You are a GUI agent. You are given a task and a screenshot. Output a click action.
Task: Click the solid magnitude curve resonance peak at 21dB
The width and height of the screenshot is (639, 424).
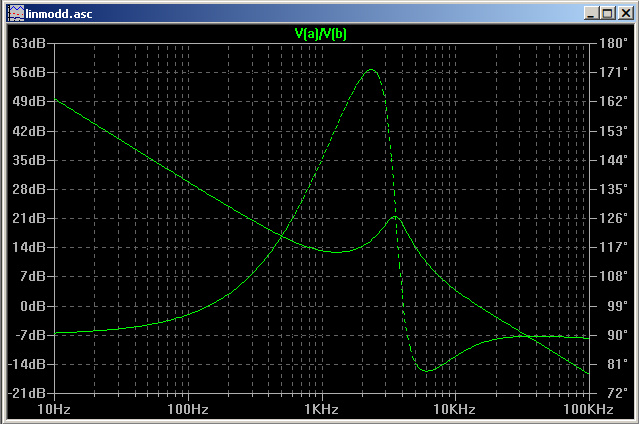pyautogui.click(x=395, y=216)
